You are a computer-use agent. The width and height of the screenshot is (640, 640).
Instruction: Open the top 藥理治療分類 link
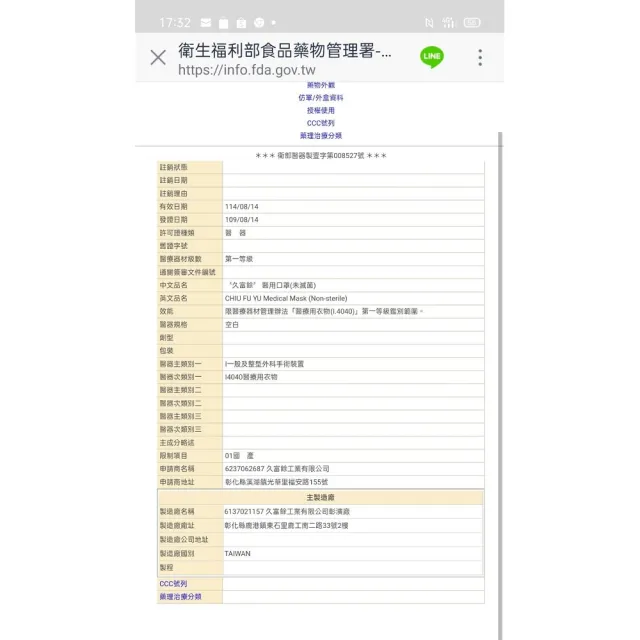click(x=320, y=135)
